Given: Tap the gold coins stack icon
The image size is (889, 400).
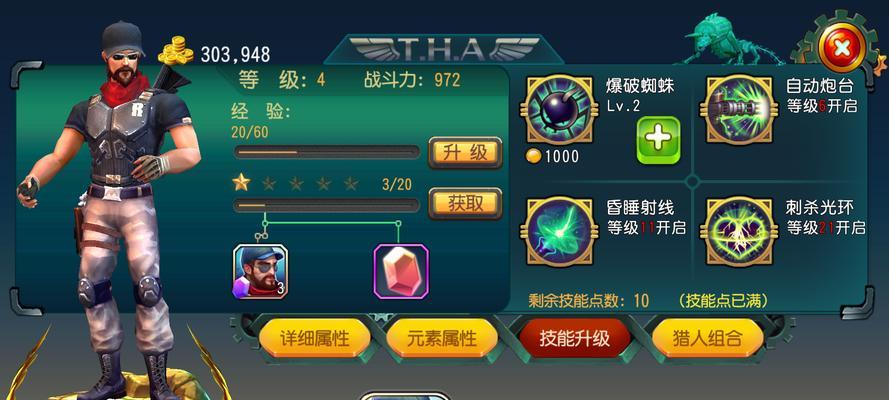Looking at the screenshot, I should coord(175,50).
